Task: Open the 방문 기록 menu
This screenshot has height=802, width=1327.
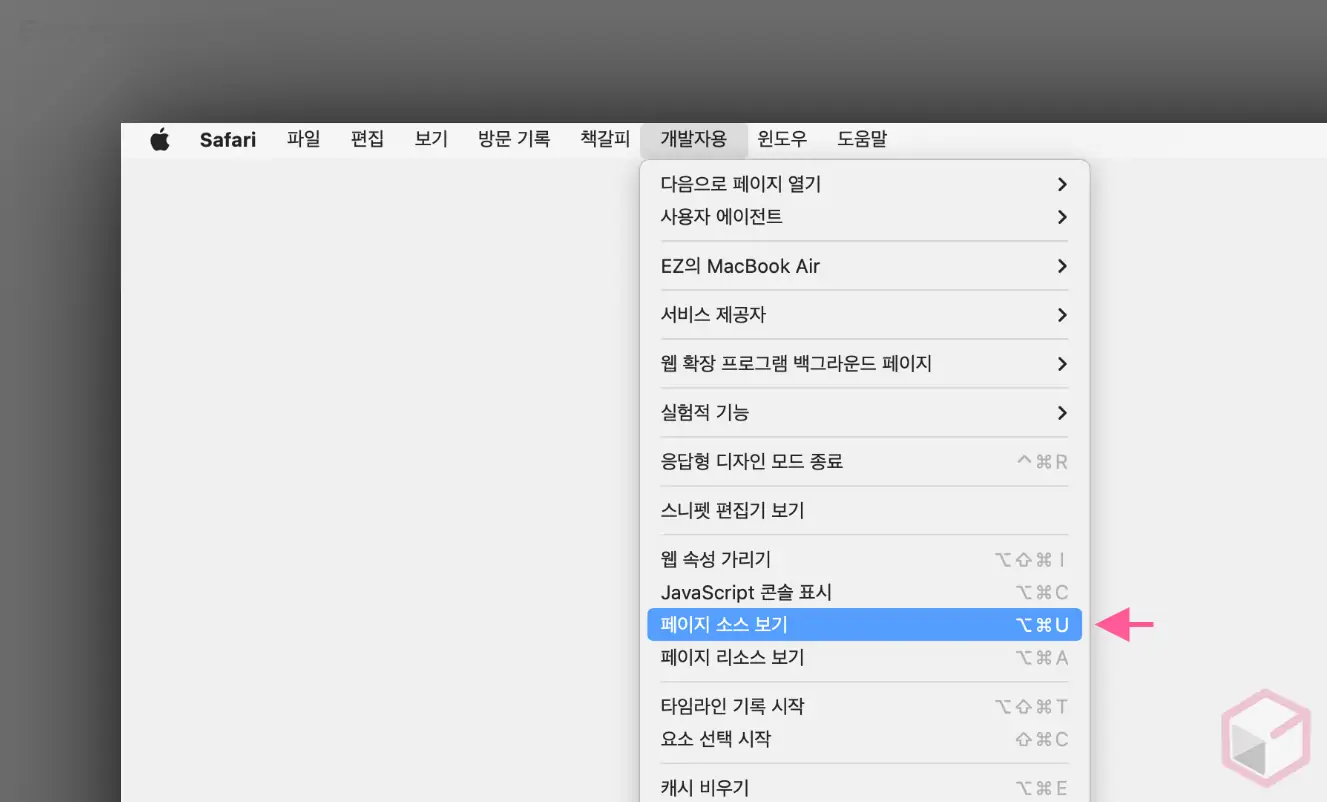Action: pyautogui.click(x=514, y=139)
